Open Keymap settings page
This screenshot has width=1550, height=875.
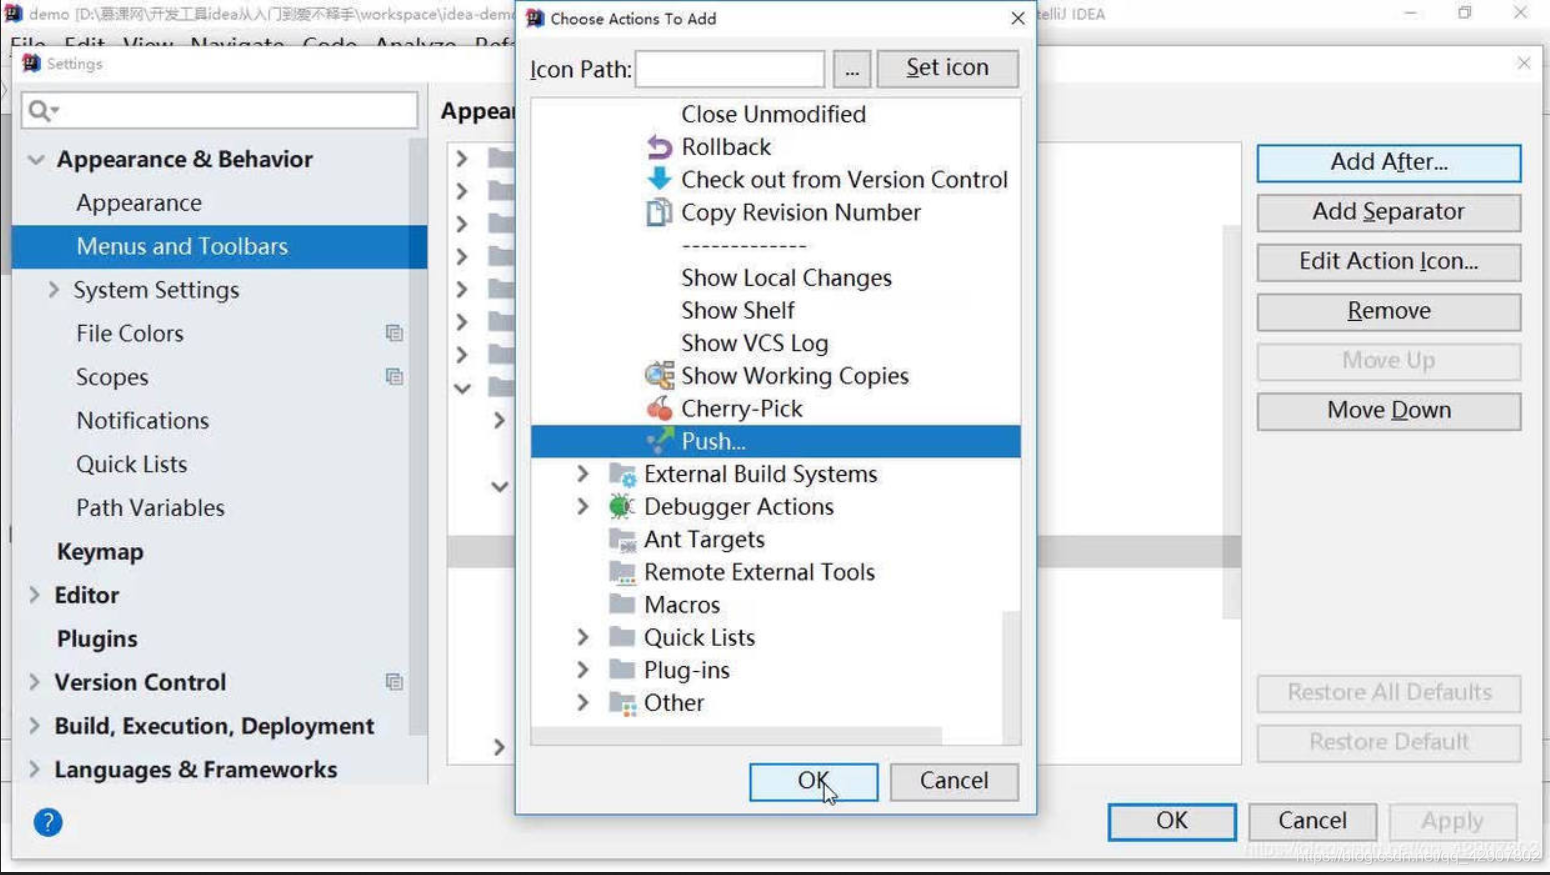click(100, 552)
